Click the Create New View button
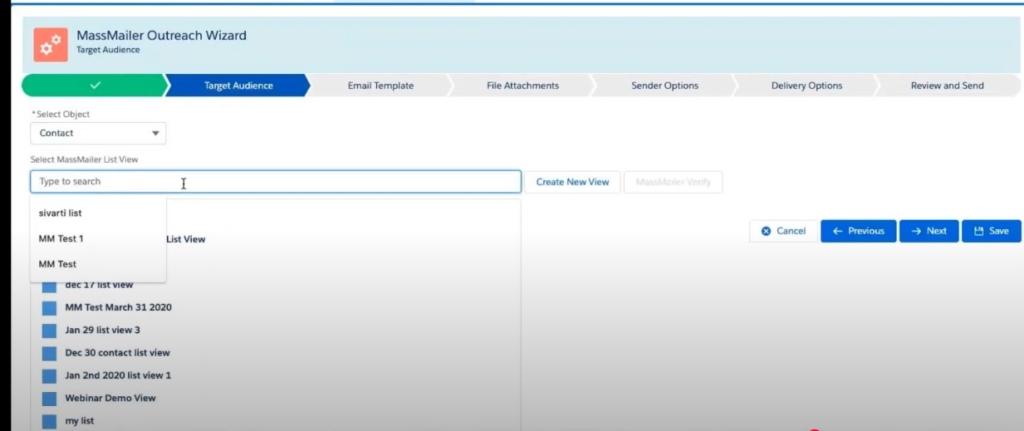Image resolution: width=1024 pixels, height=431 pixels. [573, 182]
